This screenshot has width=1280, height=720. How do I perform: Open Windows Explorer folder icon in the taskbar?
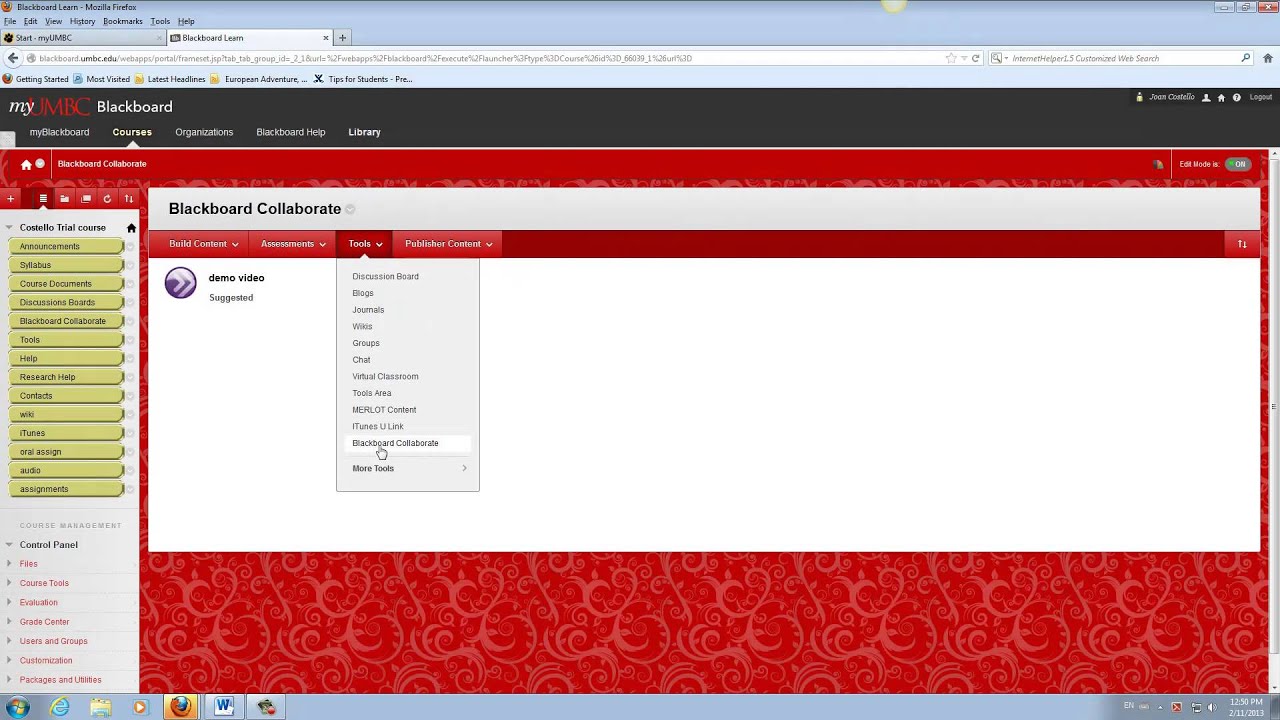tap(101, 707)
